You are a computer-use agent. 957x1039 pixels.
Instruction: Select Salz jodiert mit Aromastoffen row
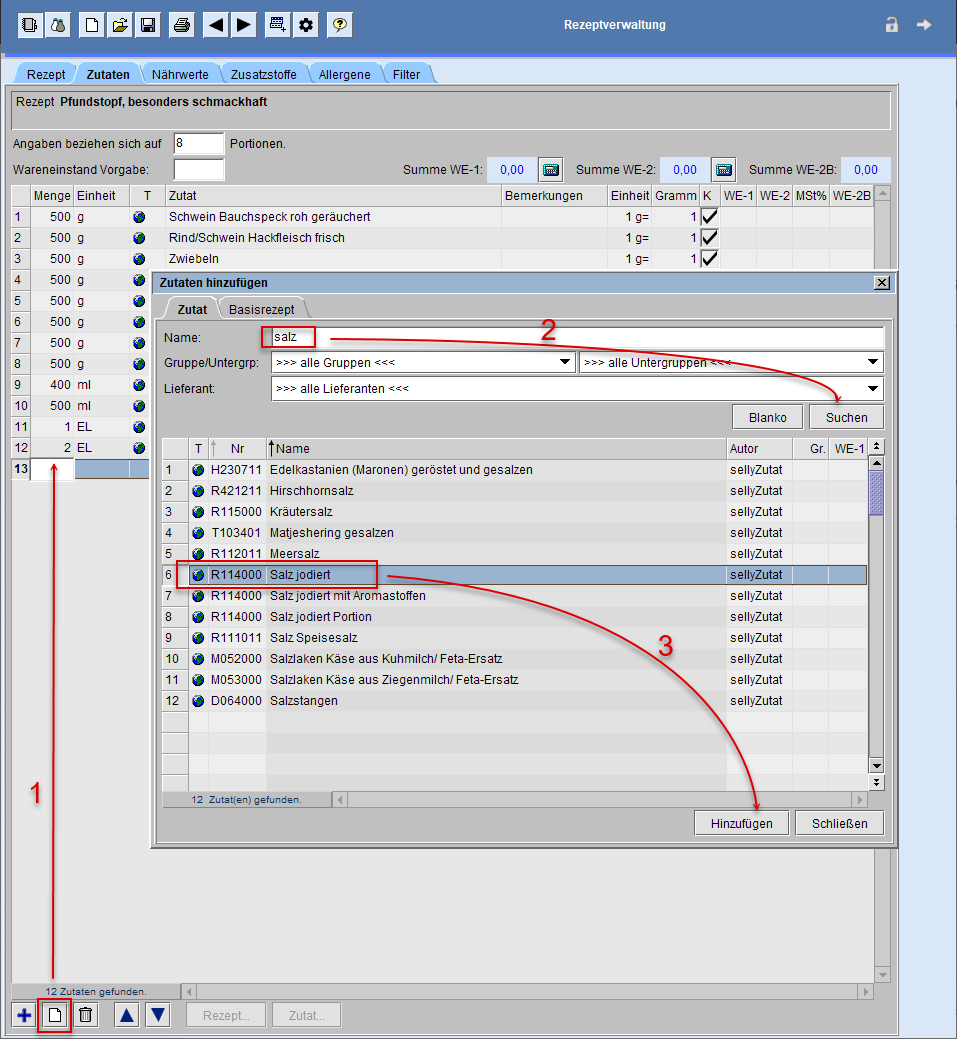[515, 596]
